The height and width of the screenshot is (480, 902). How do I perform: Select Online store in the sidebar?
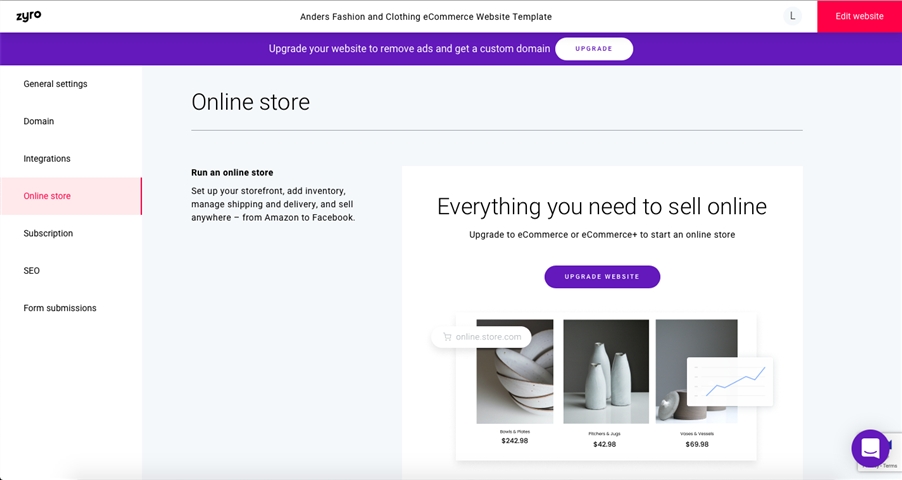click(x=47, y=196)
